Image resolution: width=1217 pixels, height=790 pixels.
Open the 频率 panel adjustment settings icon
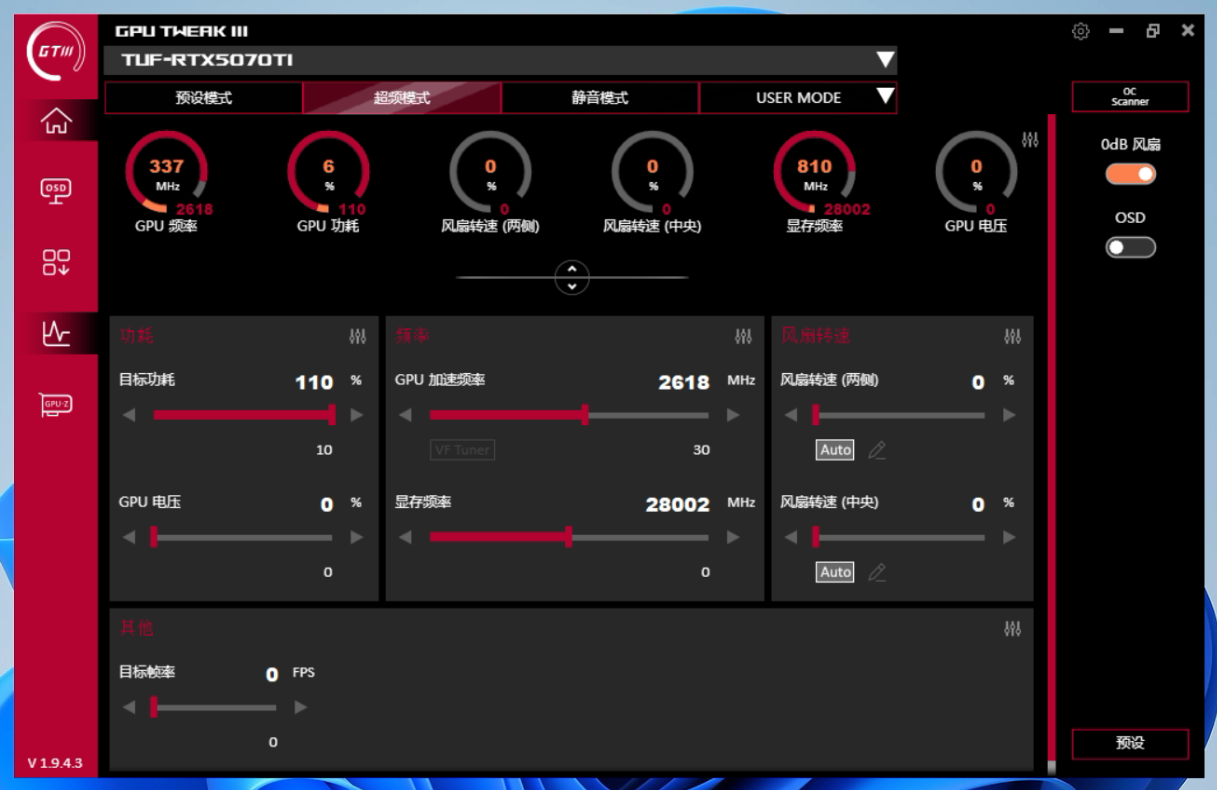click(x=743, y=337)
